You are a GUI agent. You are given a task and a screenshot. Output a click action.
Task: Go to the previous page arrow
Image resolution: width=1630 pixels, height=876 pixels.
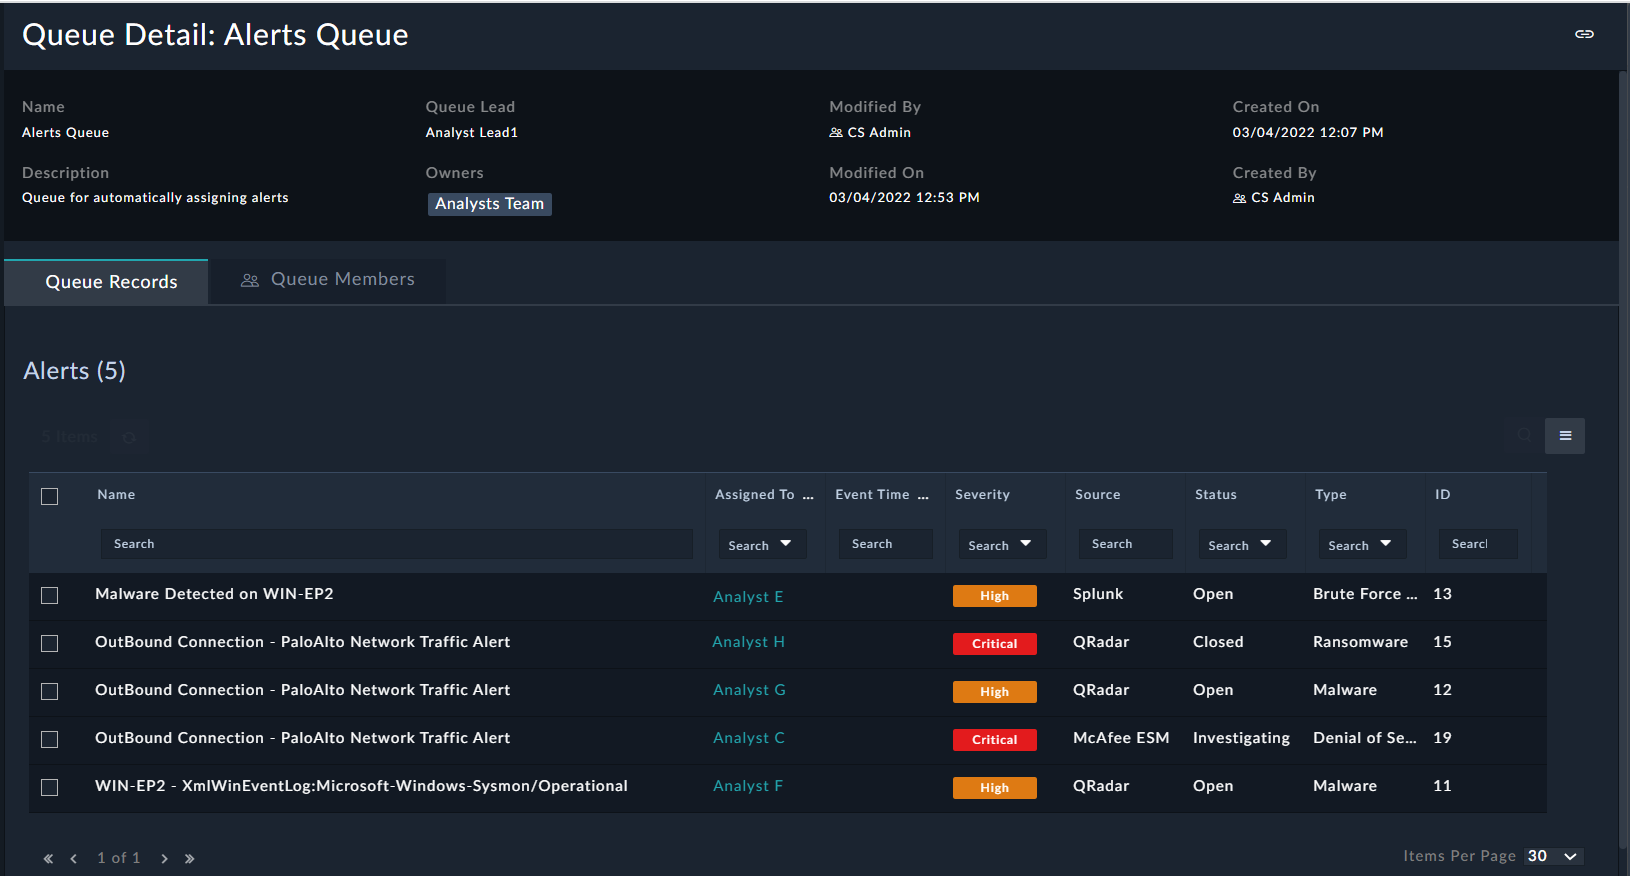[x=74, y=858]
